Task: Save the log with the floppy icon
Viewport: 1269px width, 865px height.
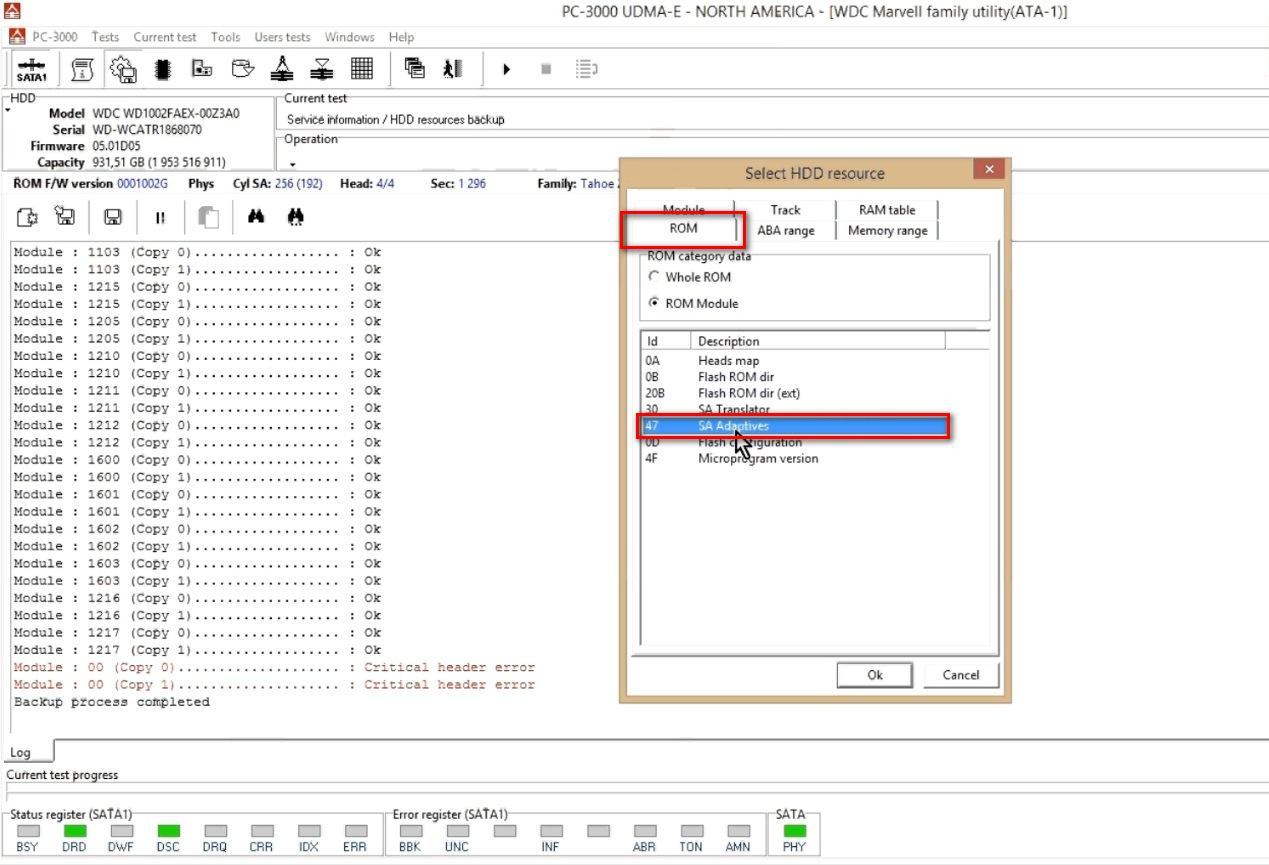Action: (x=113, y=217)
